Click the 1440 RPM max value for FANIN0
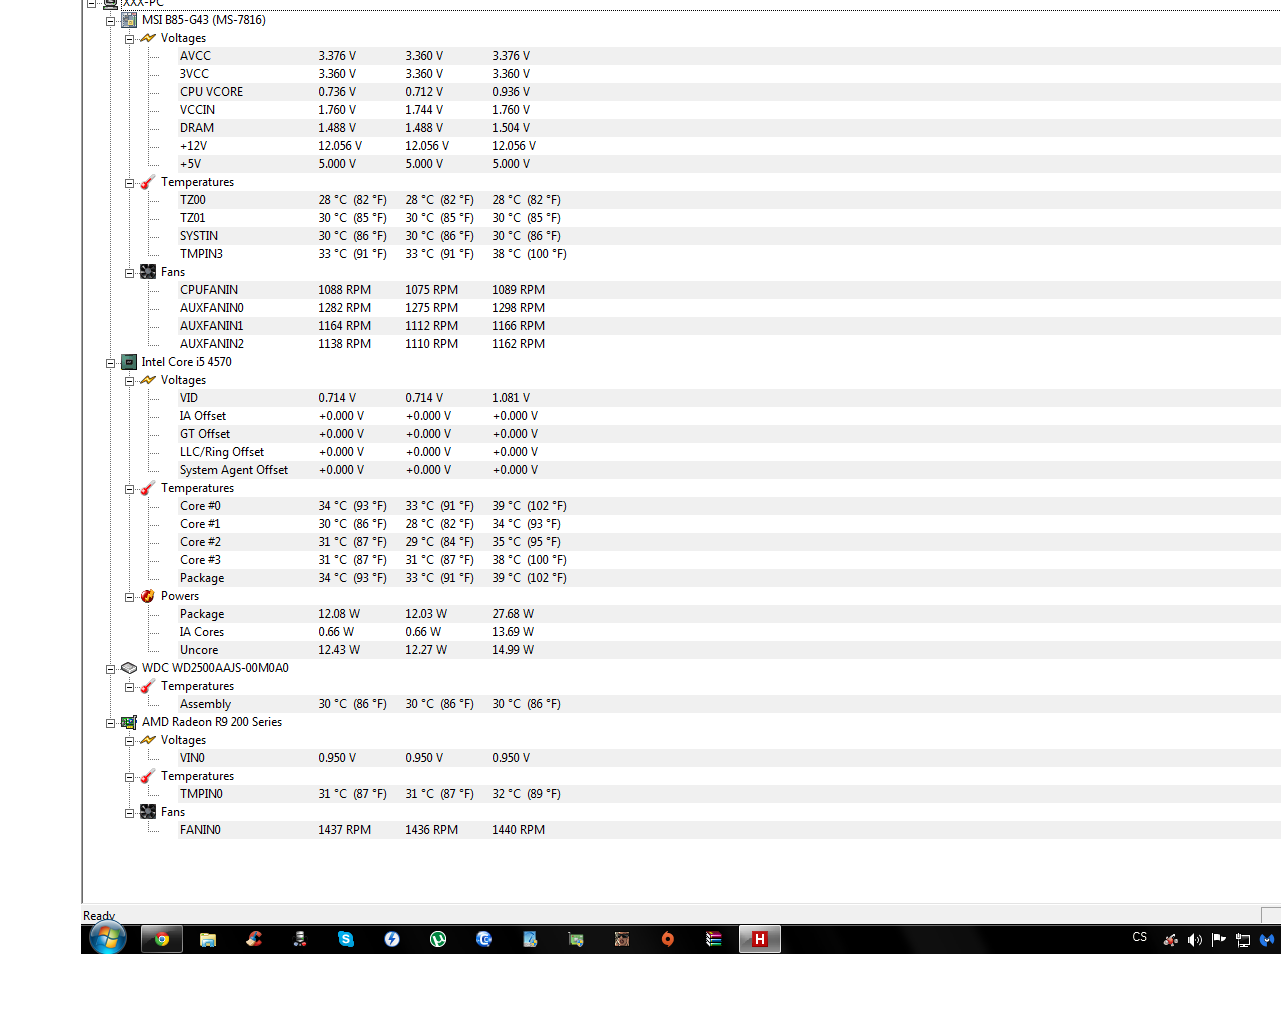The image size is (1281, 1024). click(x=519, y=830)
